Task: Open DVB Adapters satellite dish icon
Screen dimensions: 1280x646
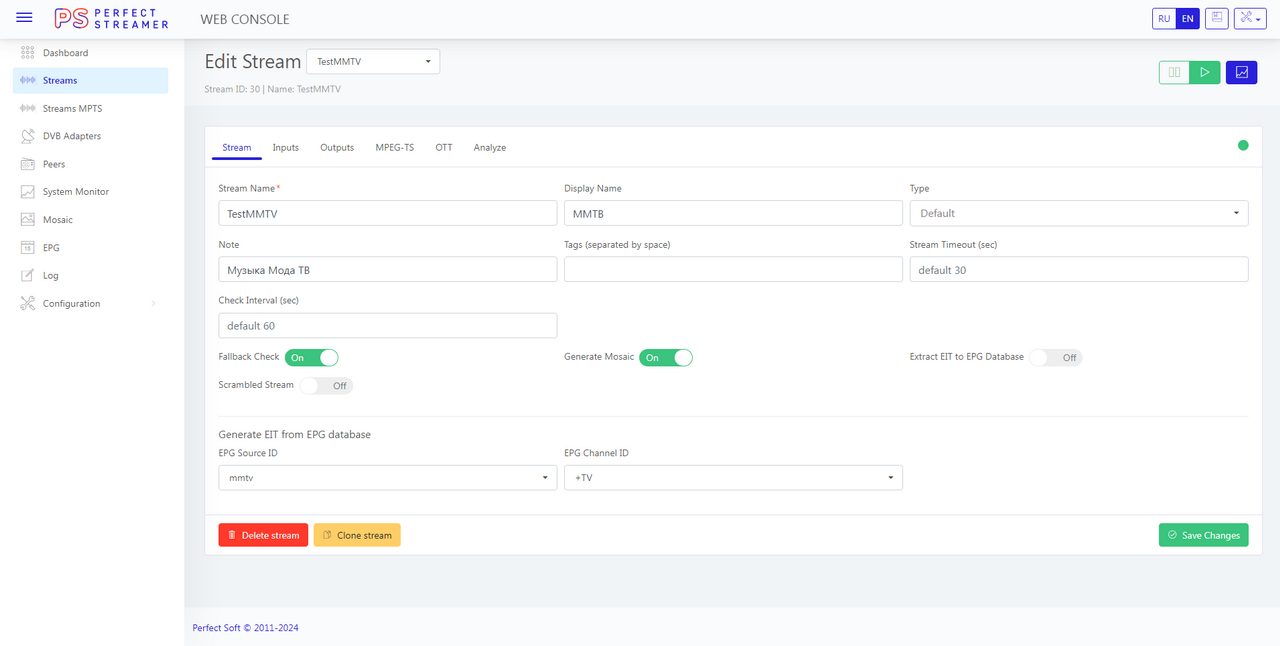Action: (x=27, y=136)
